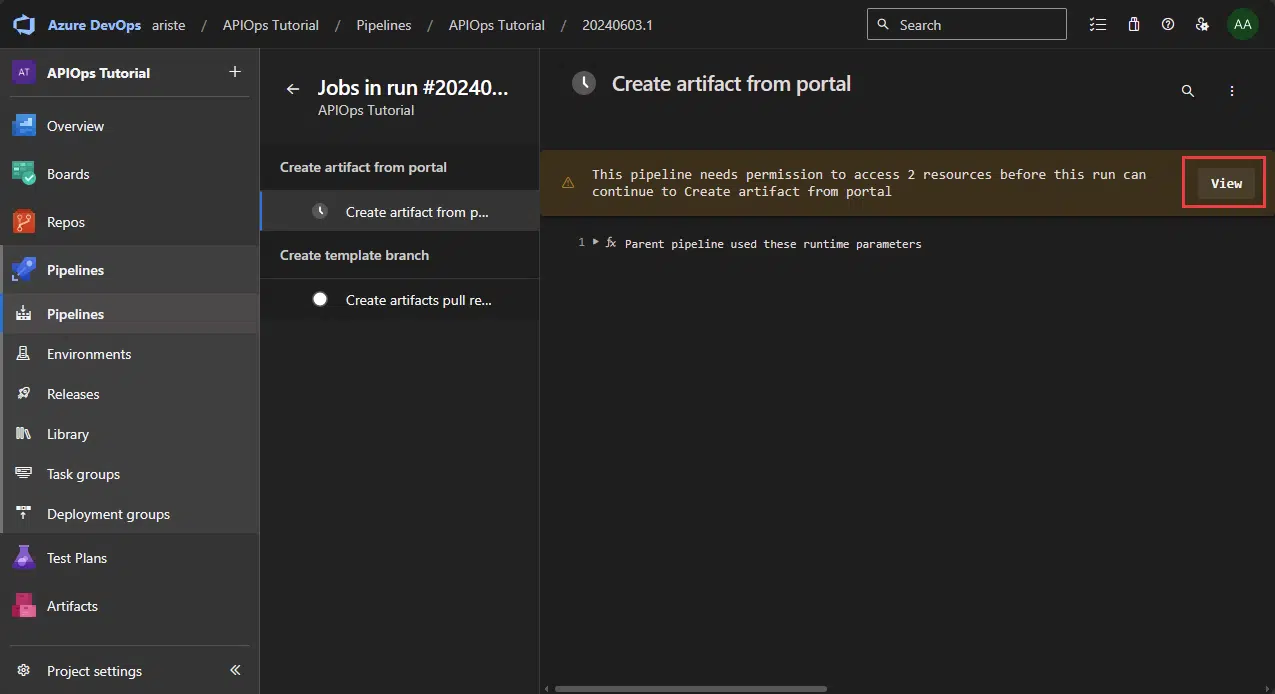Open the User settings icon
1275x694 pixels.
pos(1202,25)
